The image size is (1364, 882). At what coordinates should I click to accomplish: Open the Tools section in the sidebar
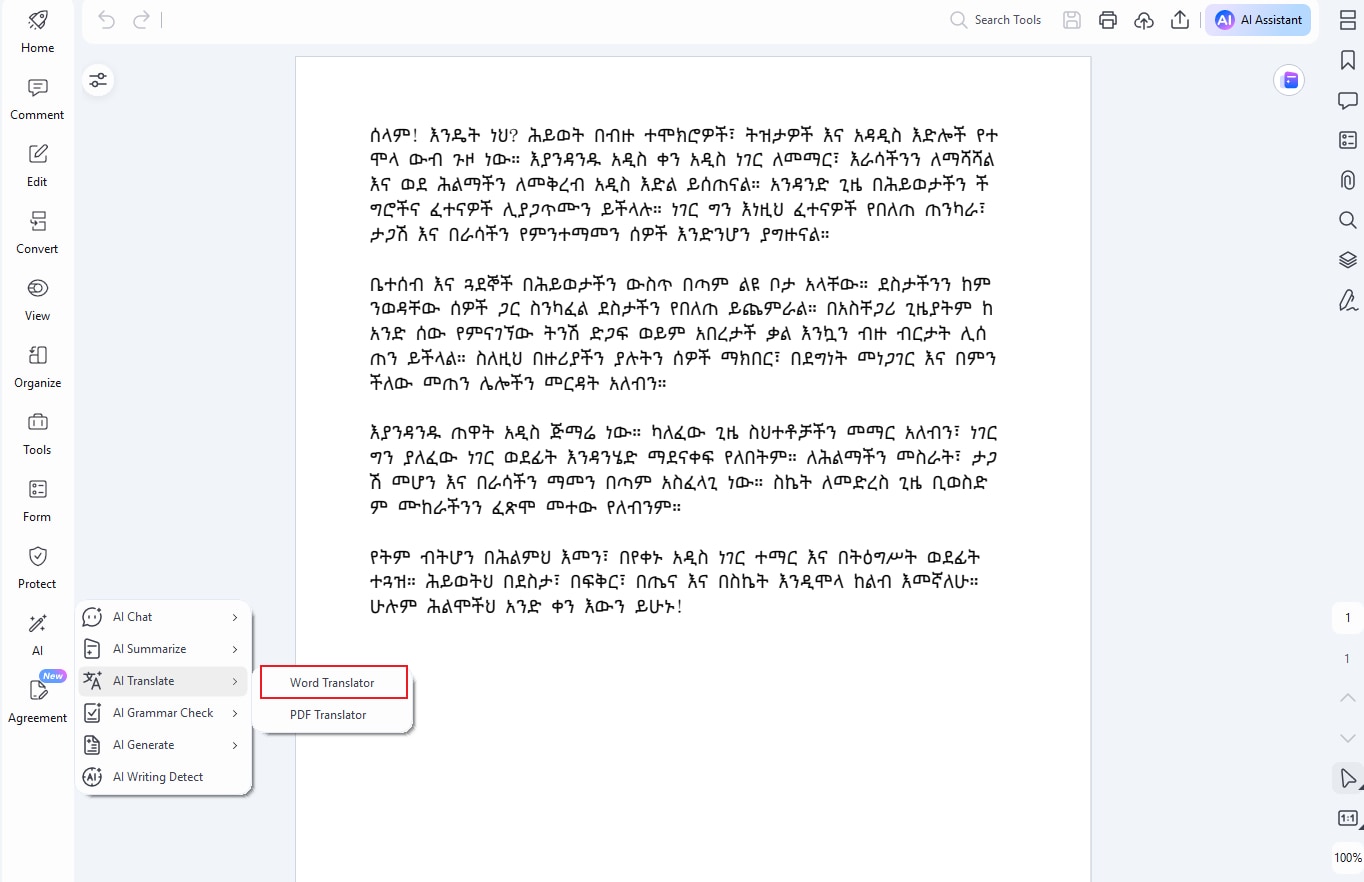(37, 433)
